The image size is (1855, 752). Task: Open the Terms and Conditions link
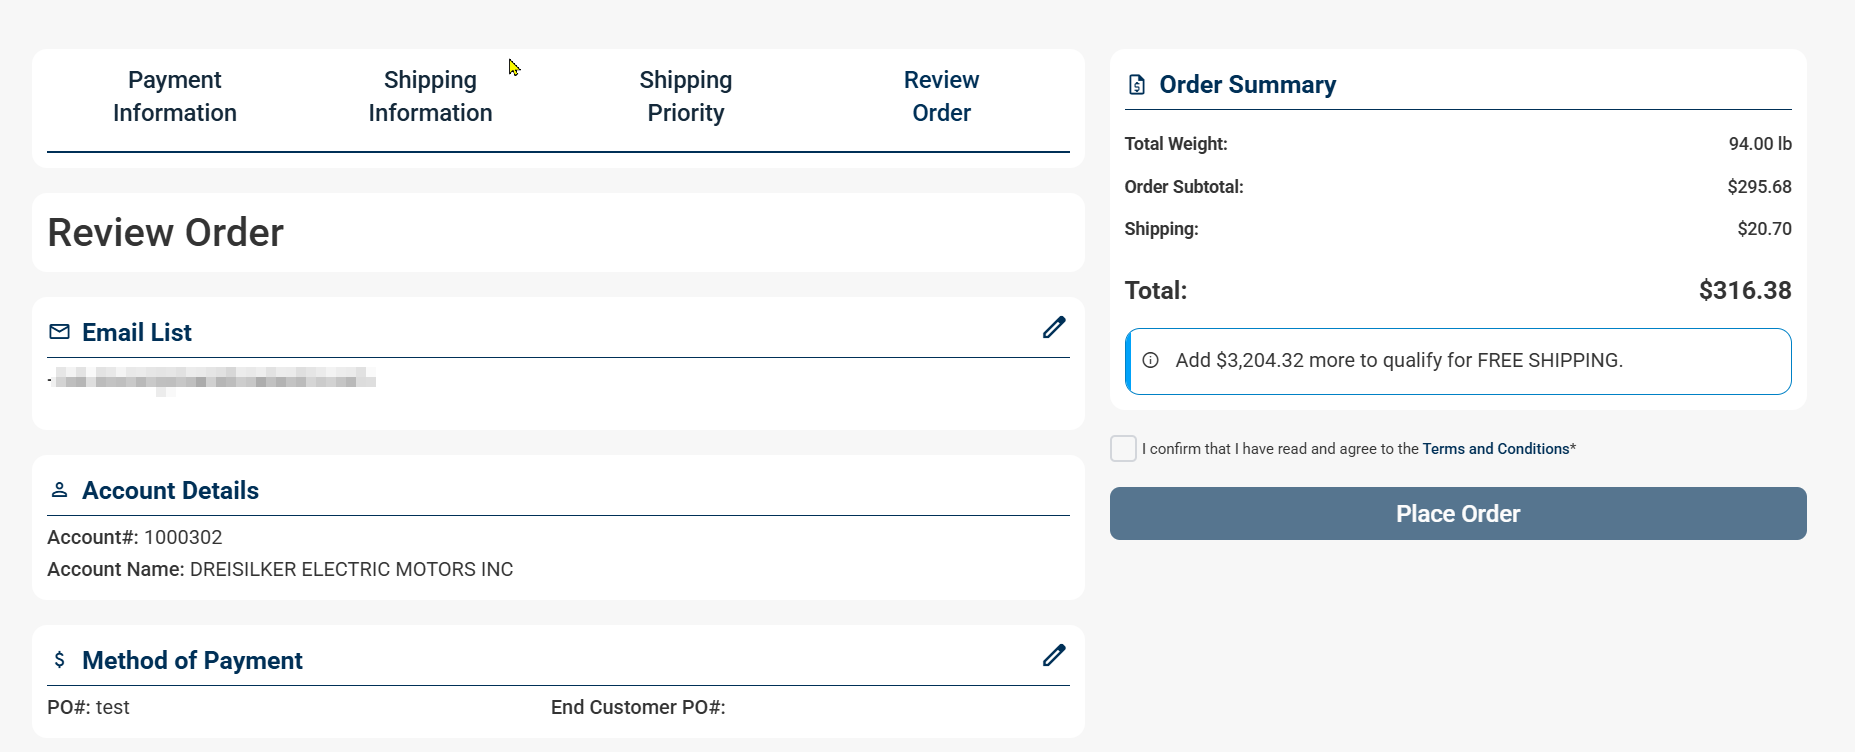[x=1495, y=449]
